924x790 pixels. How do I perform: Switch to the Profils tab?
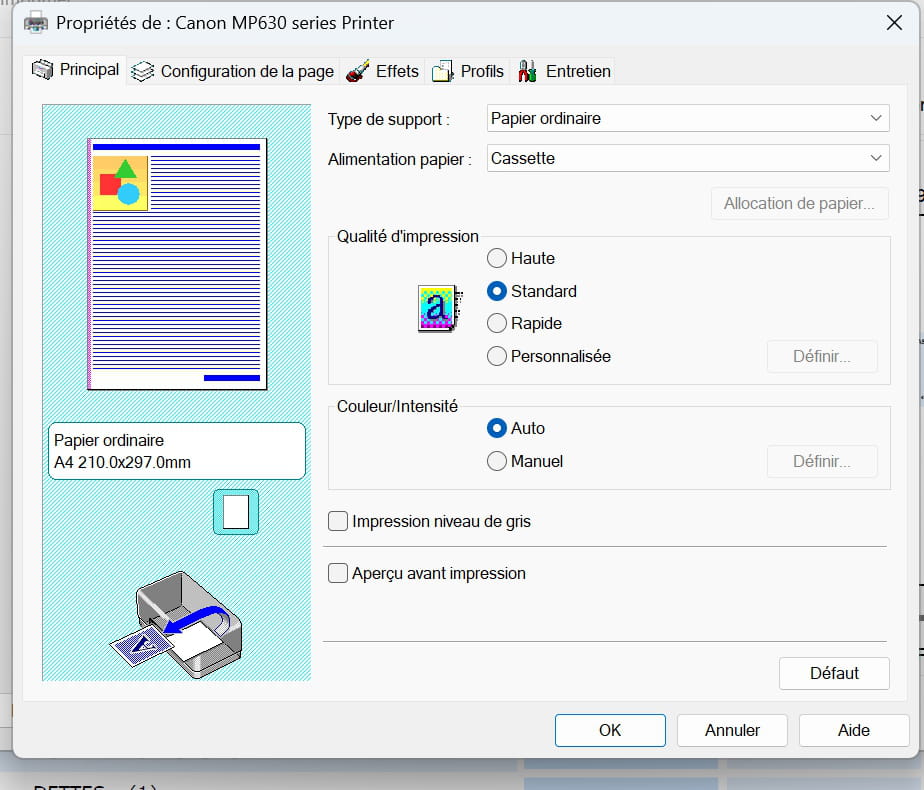click(x=467, y=71)
